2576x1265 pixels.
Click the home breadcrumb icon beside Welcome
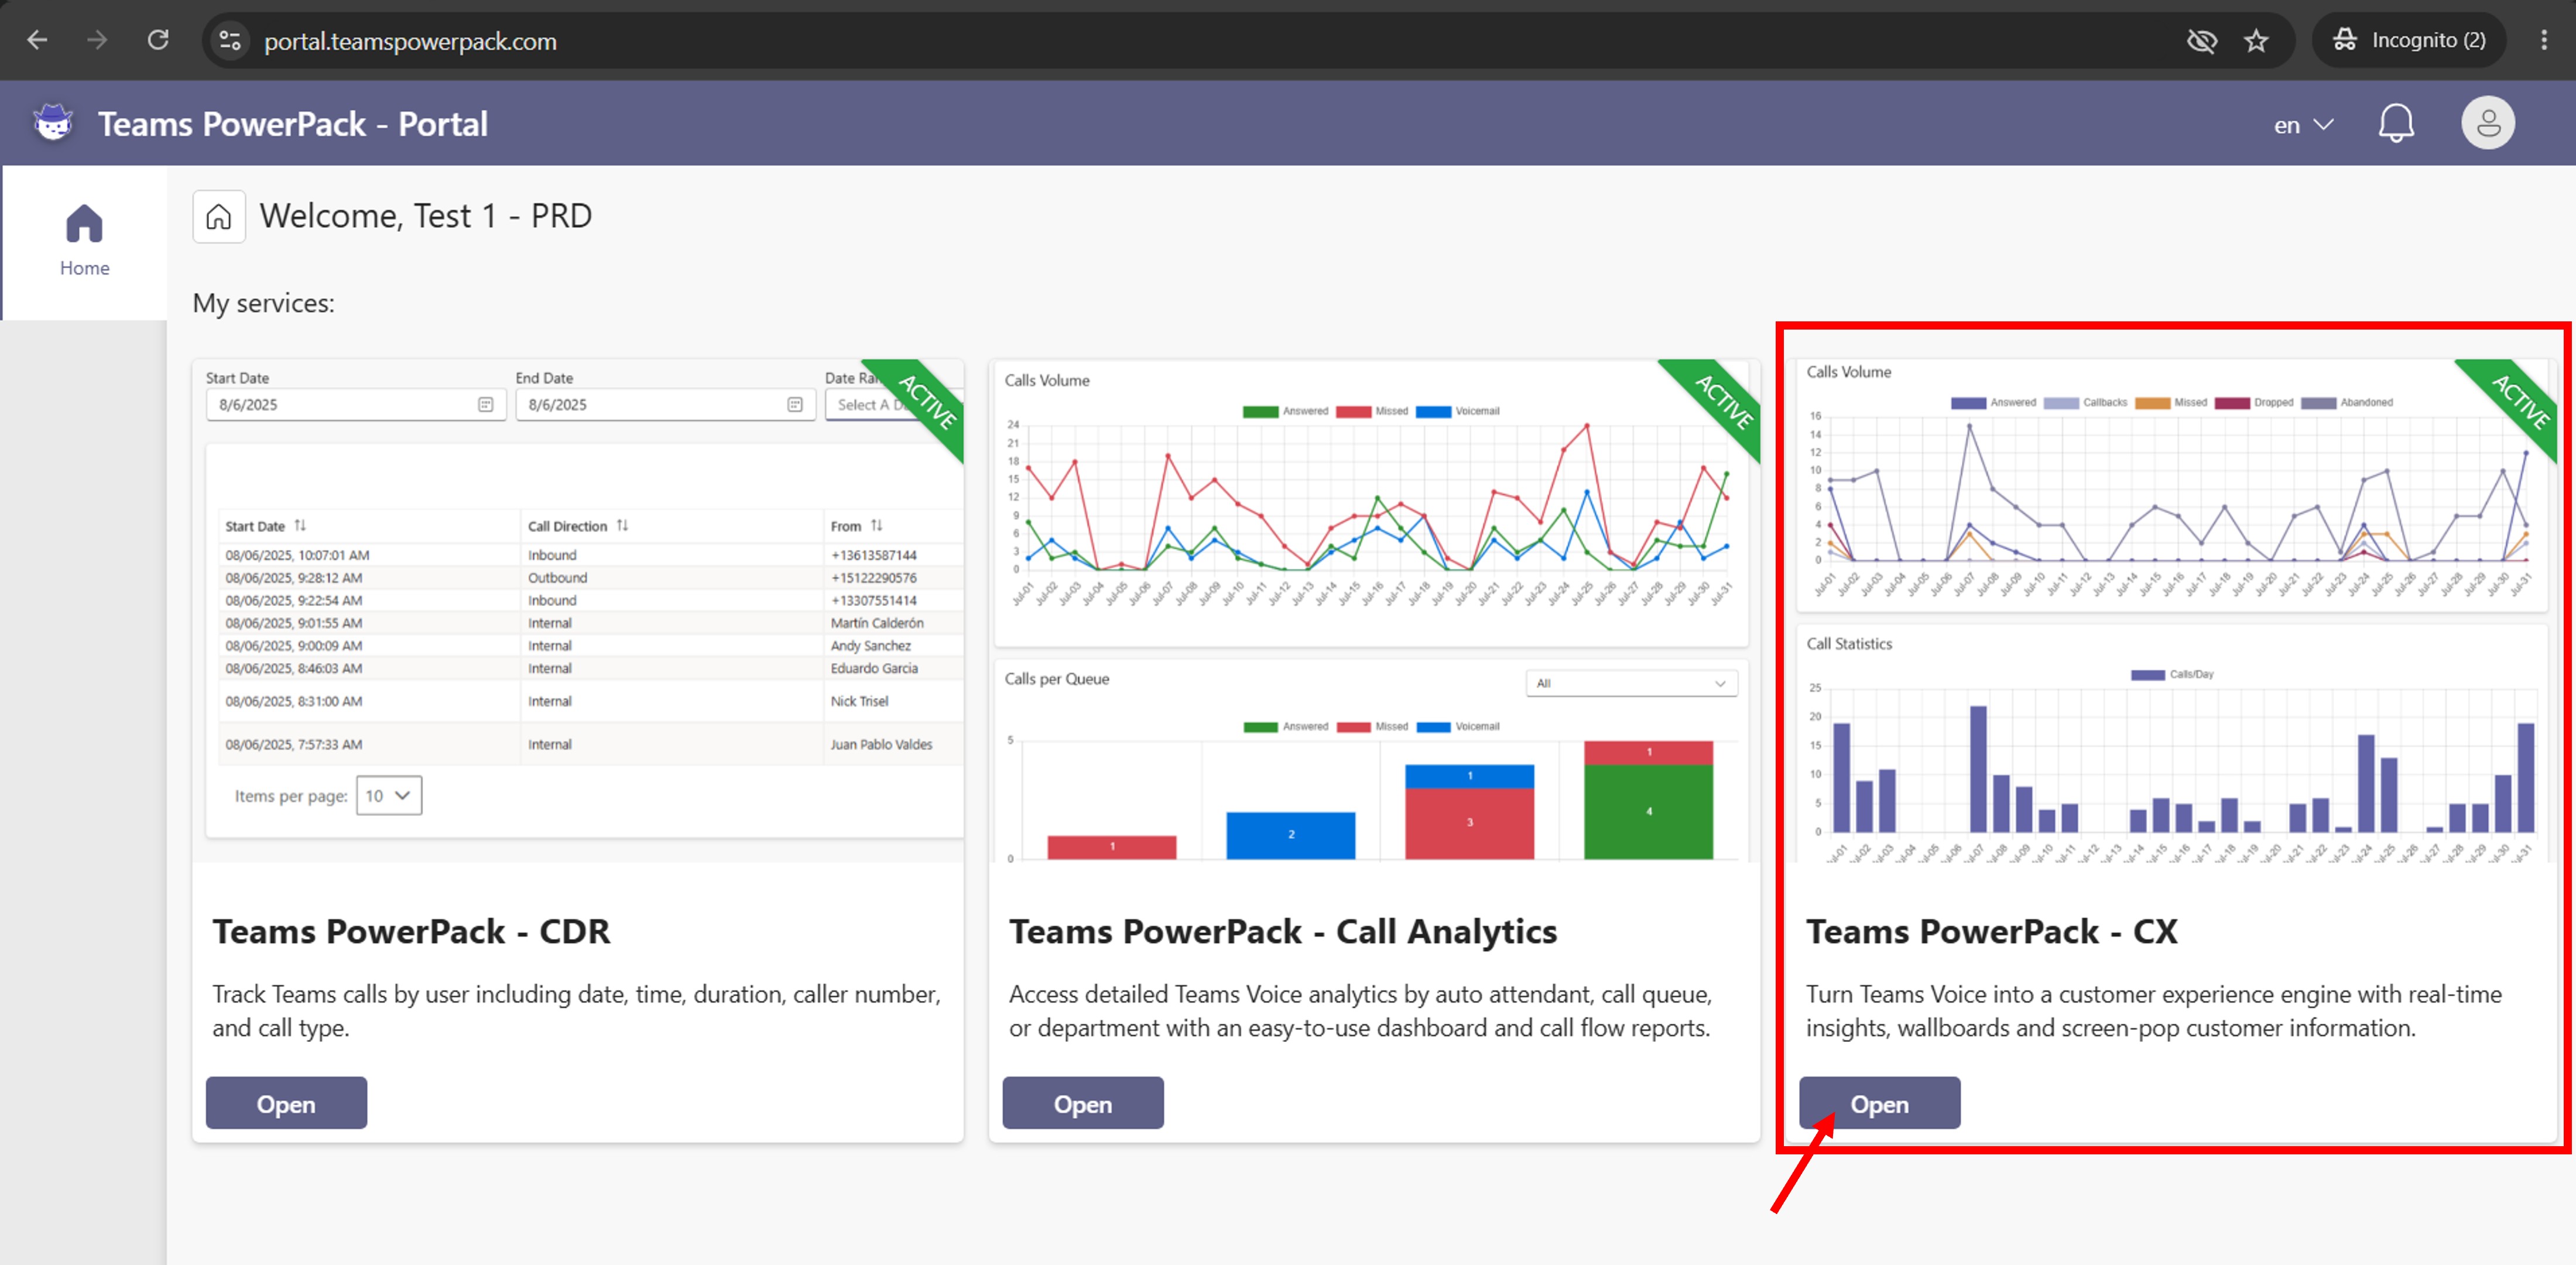point(219,216)
